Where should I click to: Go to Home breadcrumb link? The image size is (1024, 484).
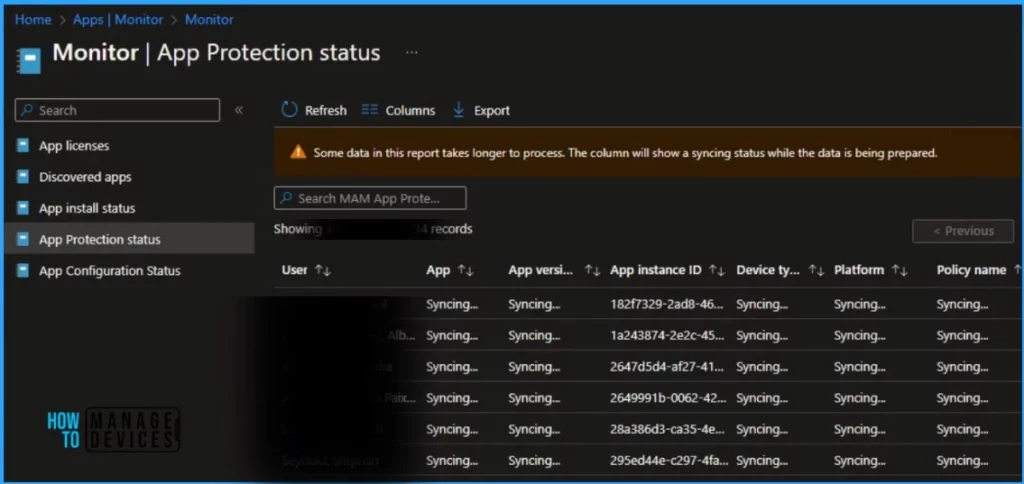[x=33, y=20]
